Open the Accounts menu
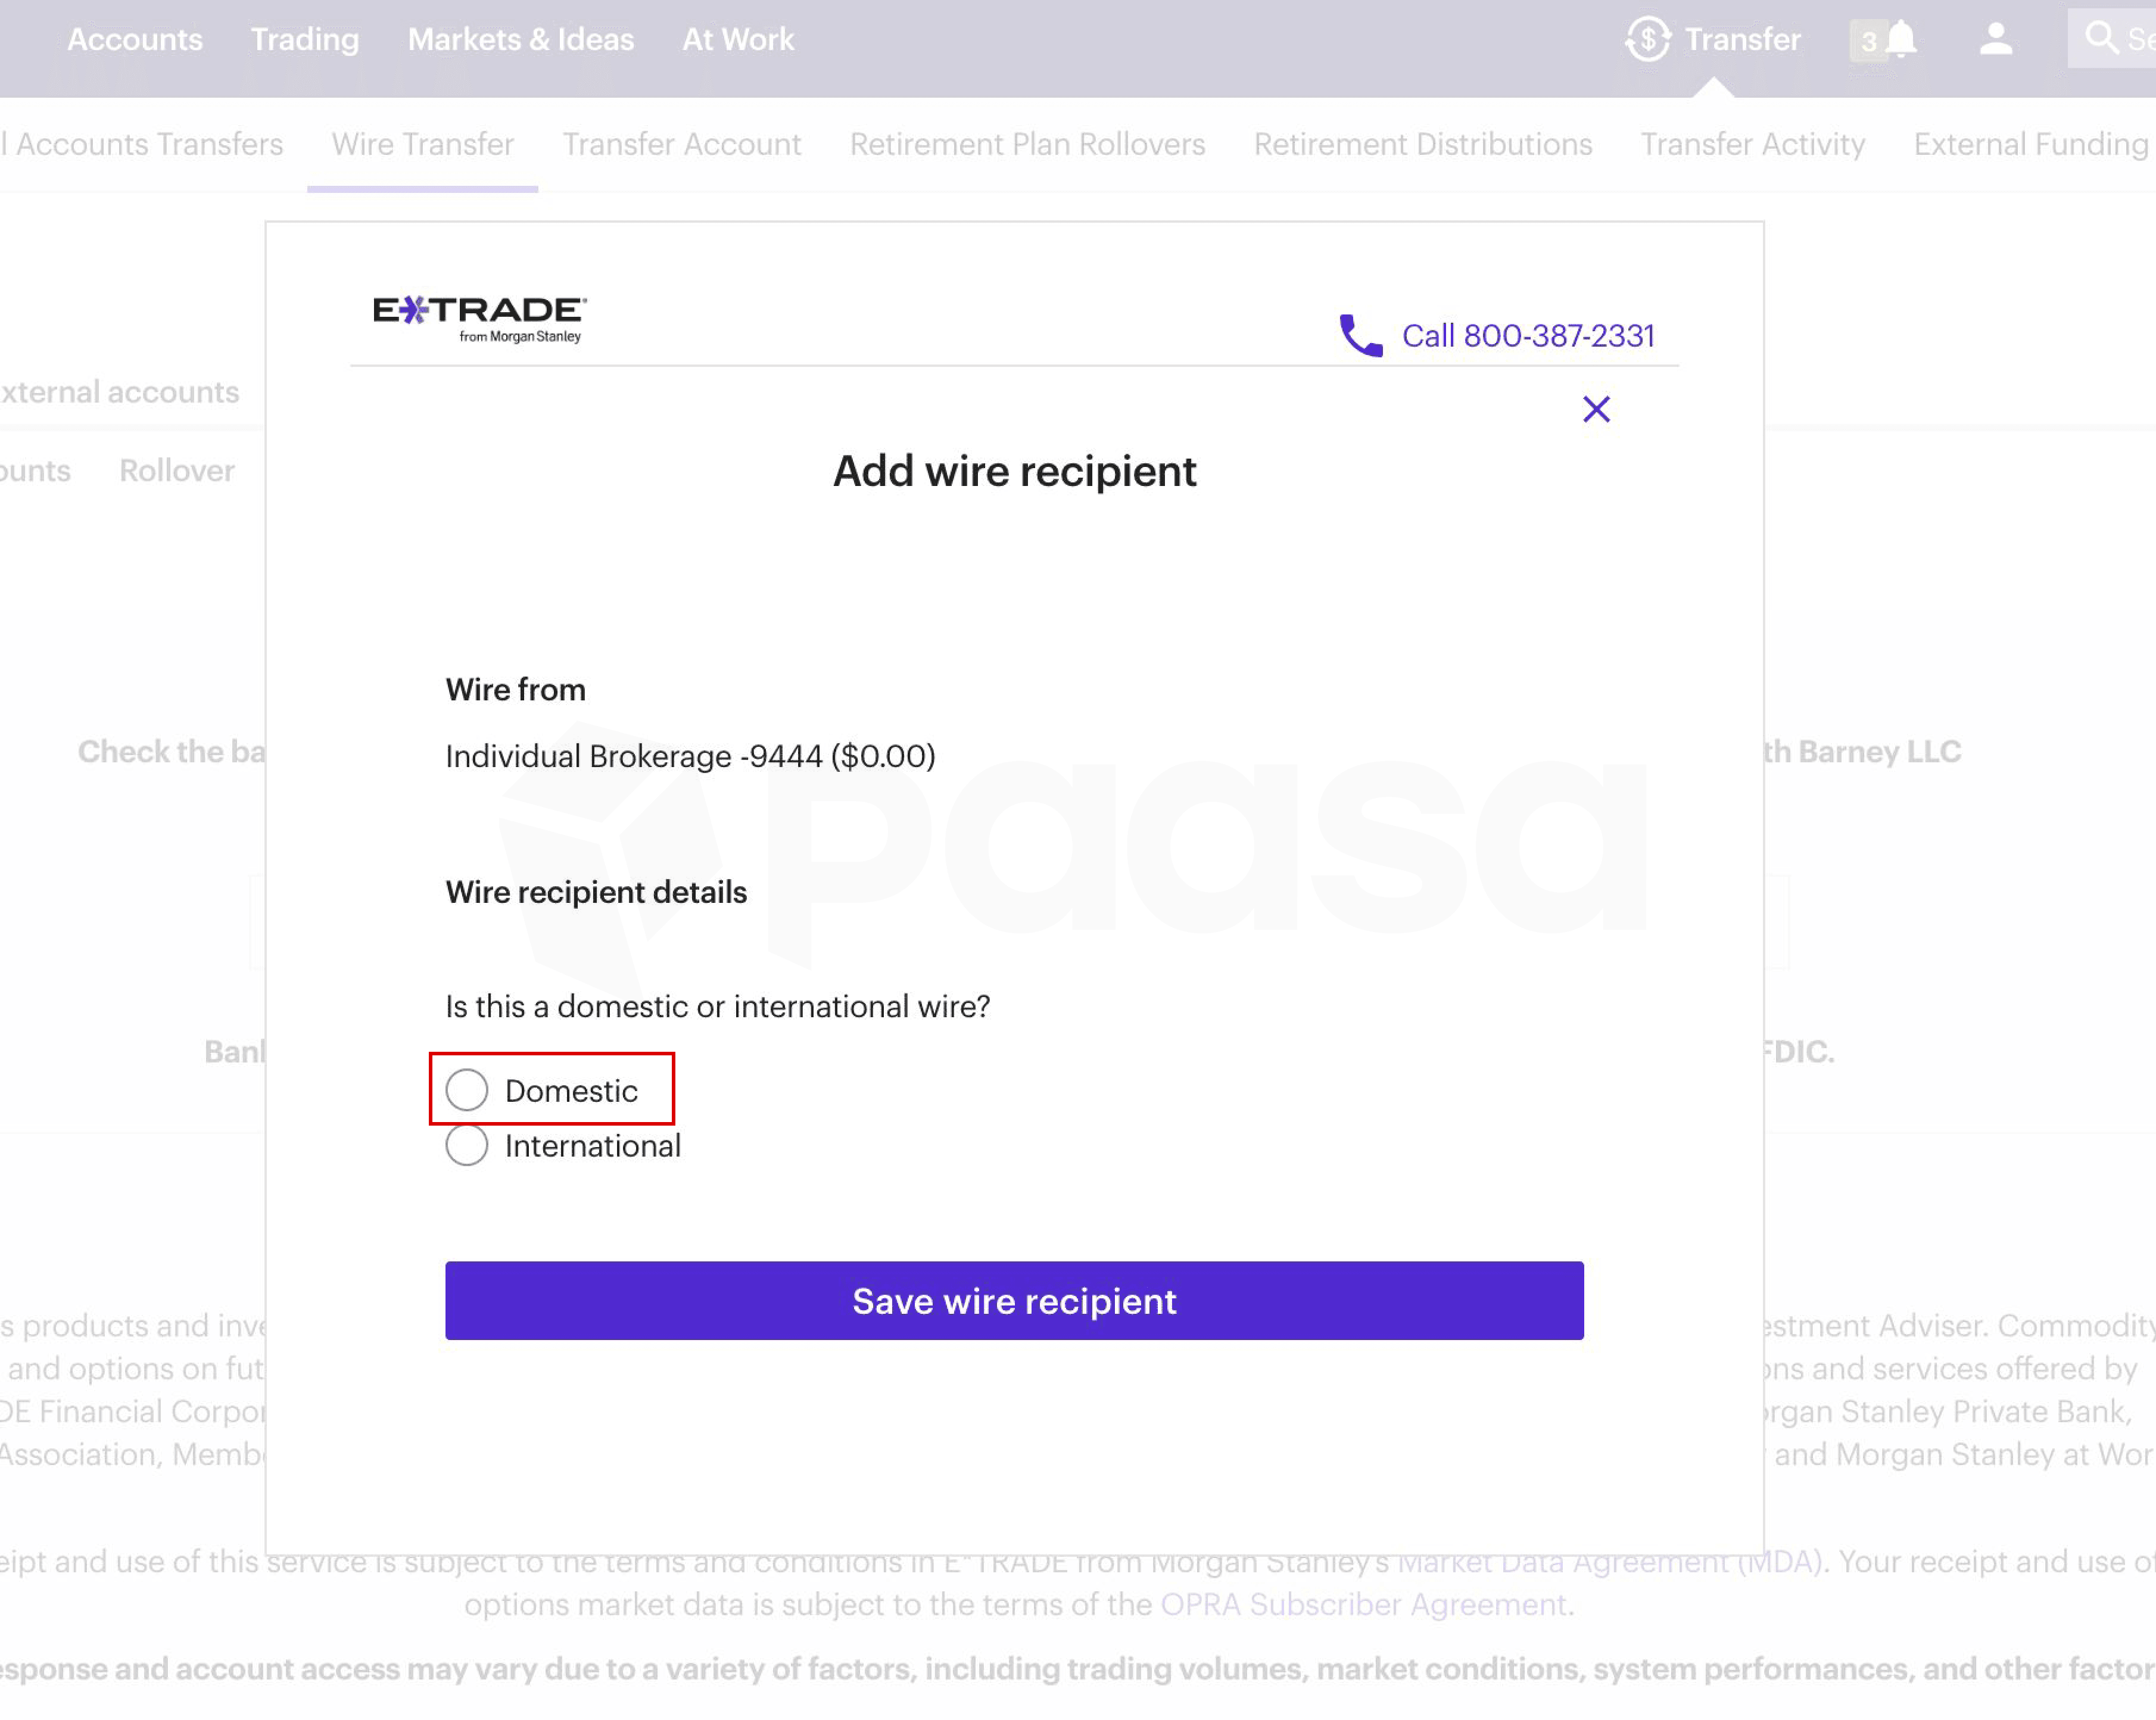 click(x=135, y=40)
